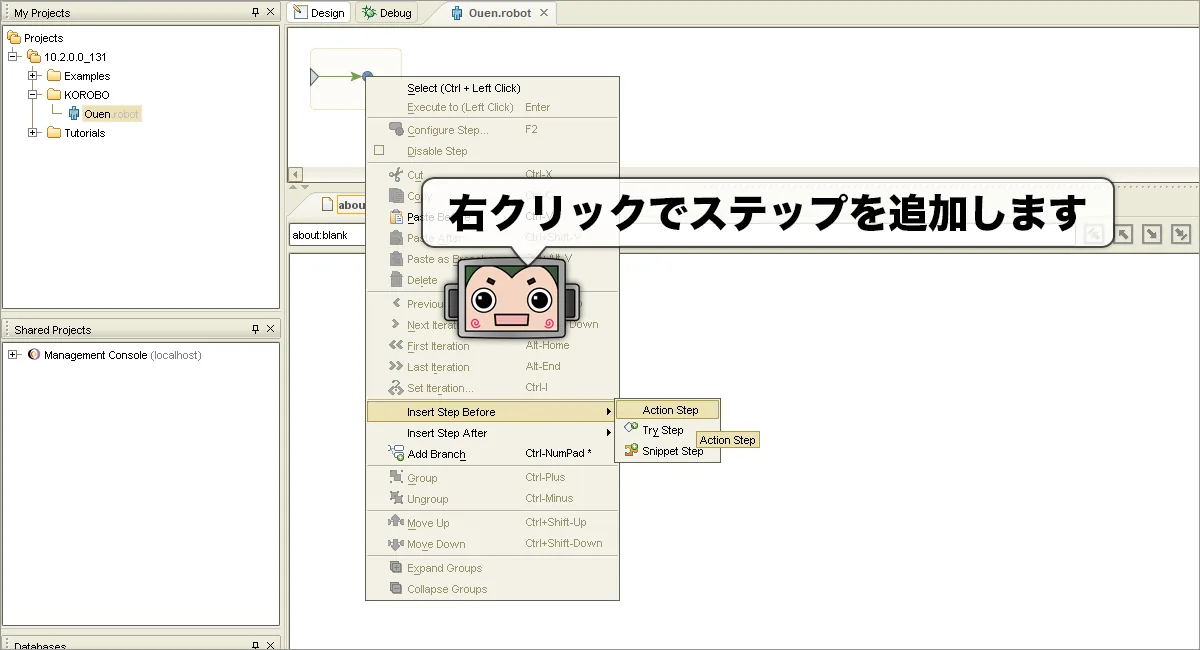Click the Expand Groups icon
The height and width of the screenshot is (650, 1200).
[396, 567]
